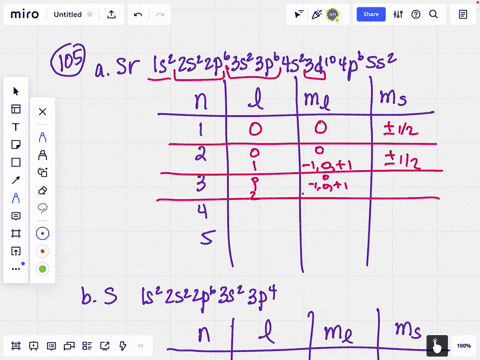The height and width of the screenshot is (360, 480).
Task: Search the board with magnifier icon
Action: 433,14
